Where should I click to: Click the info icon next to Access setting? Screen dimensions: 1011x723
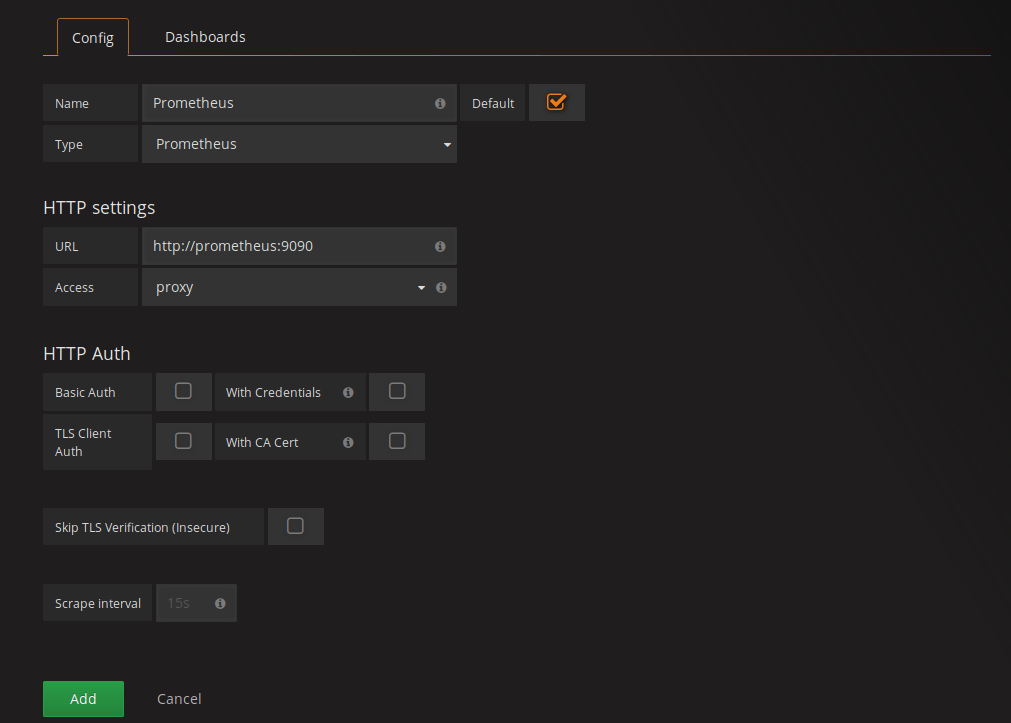click(x=441, y=287)
